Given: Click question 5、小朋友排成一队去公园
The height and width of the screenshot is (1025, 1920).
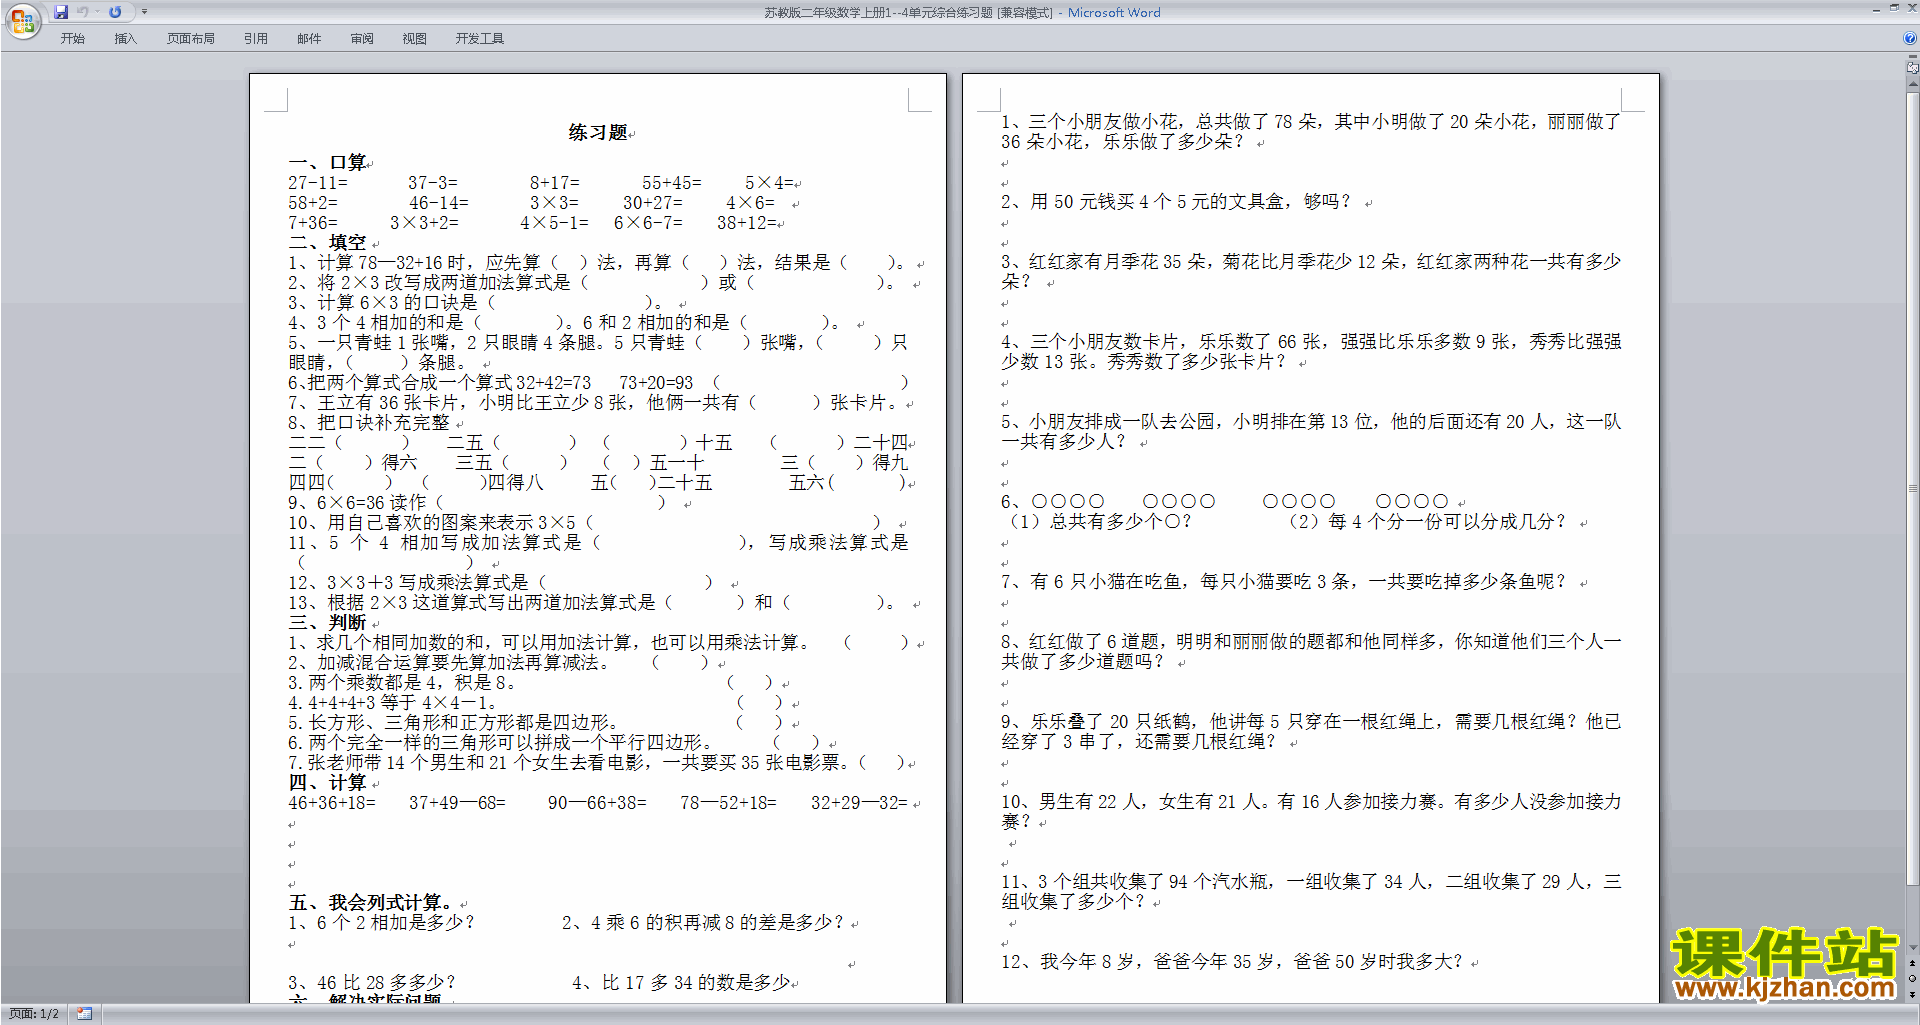Looking at the screenshot, I should click(1311, 432).
